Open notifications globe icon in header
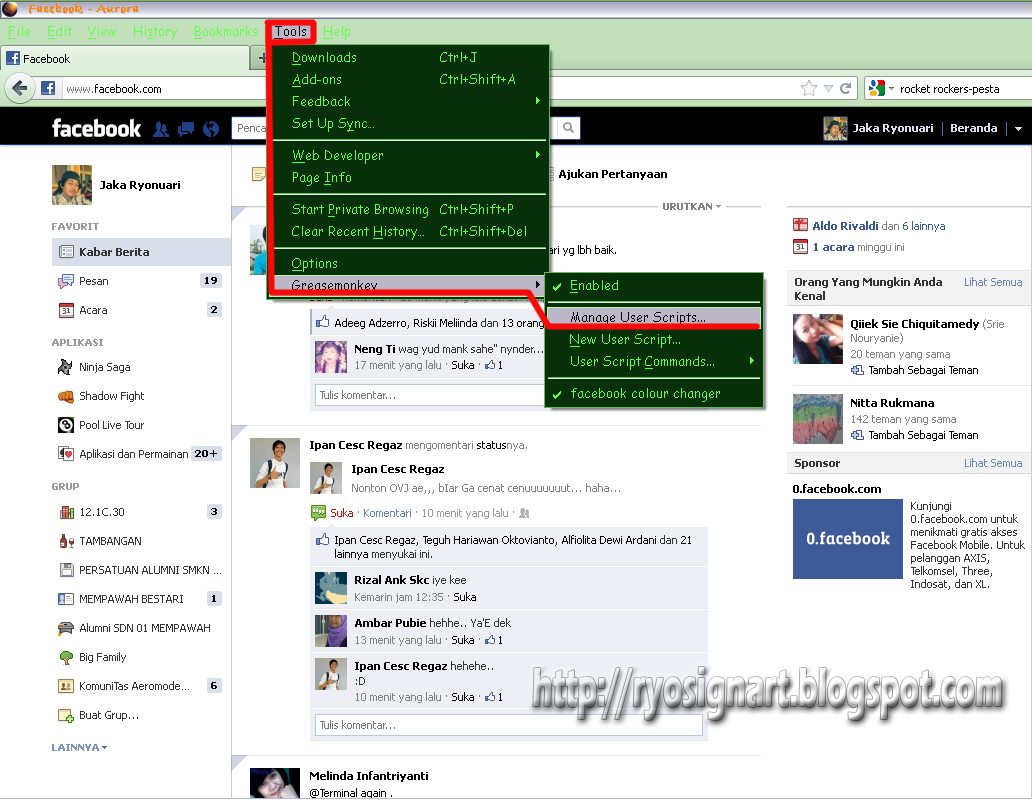The width and height of the screenshot is (1032, 800). click(x=211, y=129)
